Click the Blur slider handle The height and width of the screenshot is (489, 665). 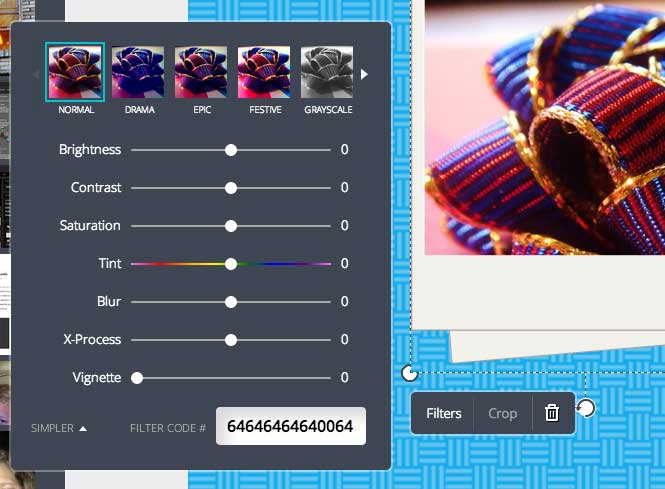click(x=231, y=302)
